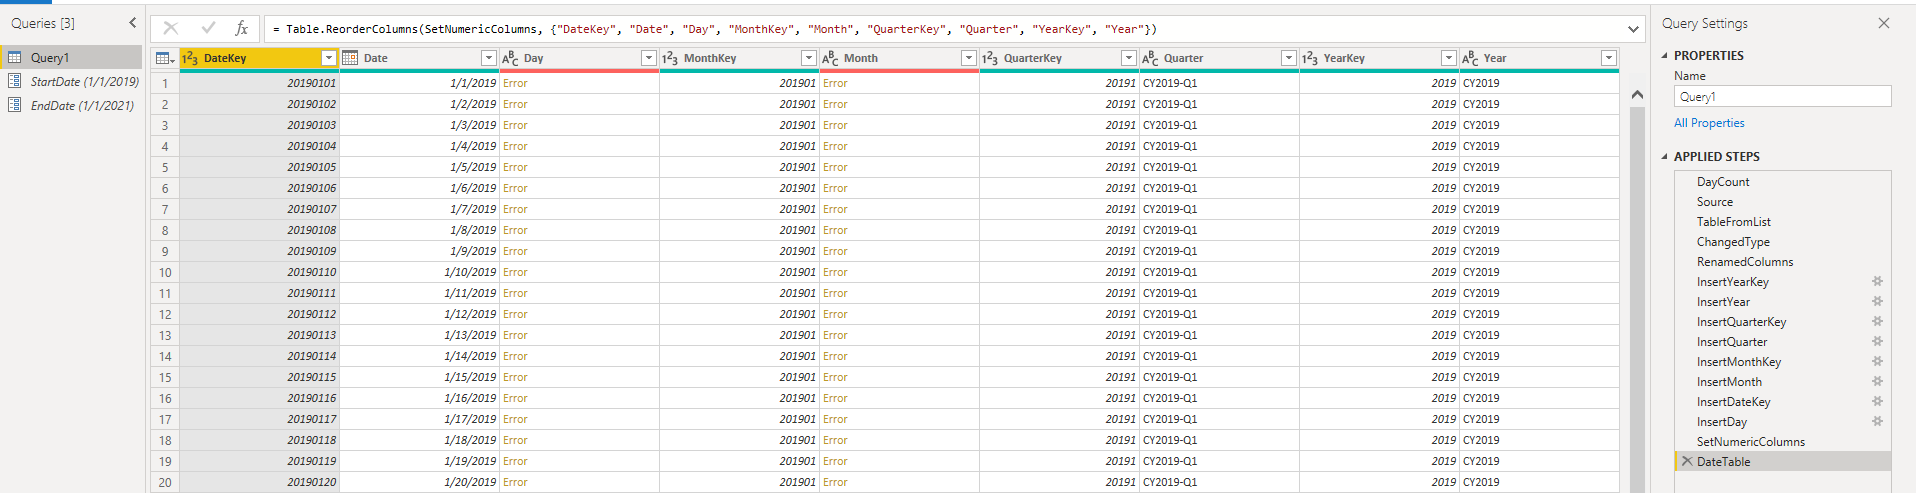Open the YearKey column filter dropdown
Image resolution: width=1916 pixels, height=493 pixels.
[x=1448, y=58]
